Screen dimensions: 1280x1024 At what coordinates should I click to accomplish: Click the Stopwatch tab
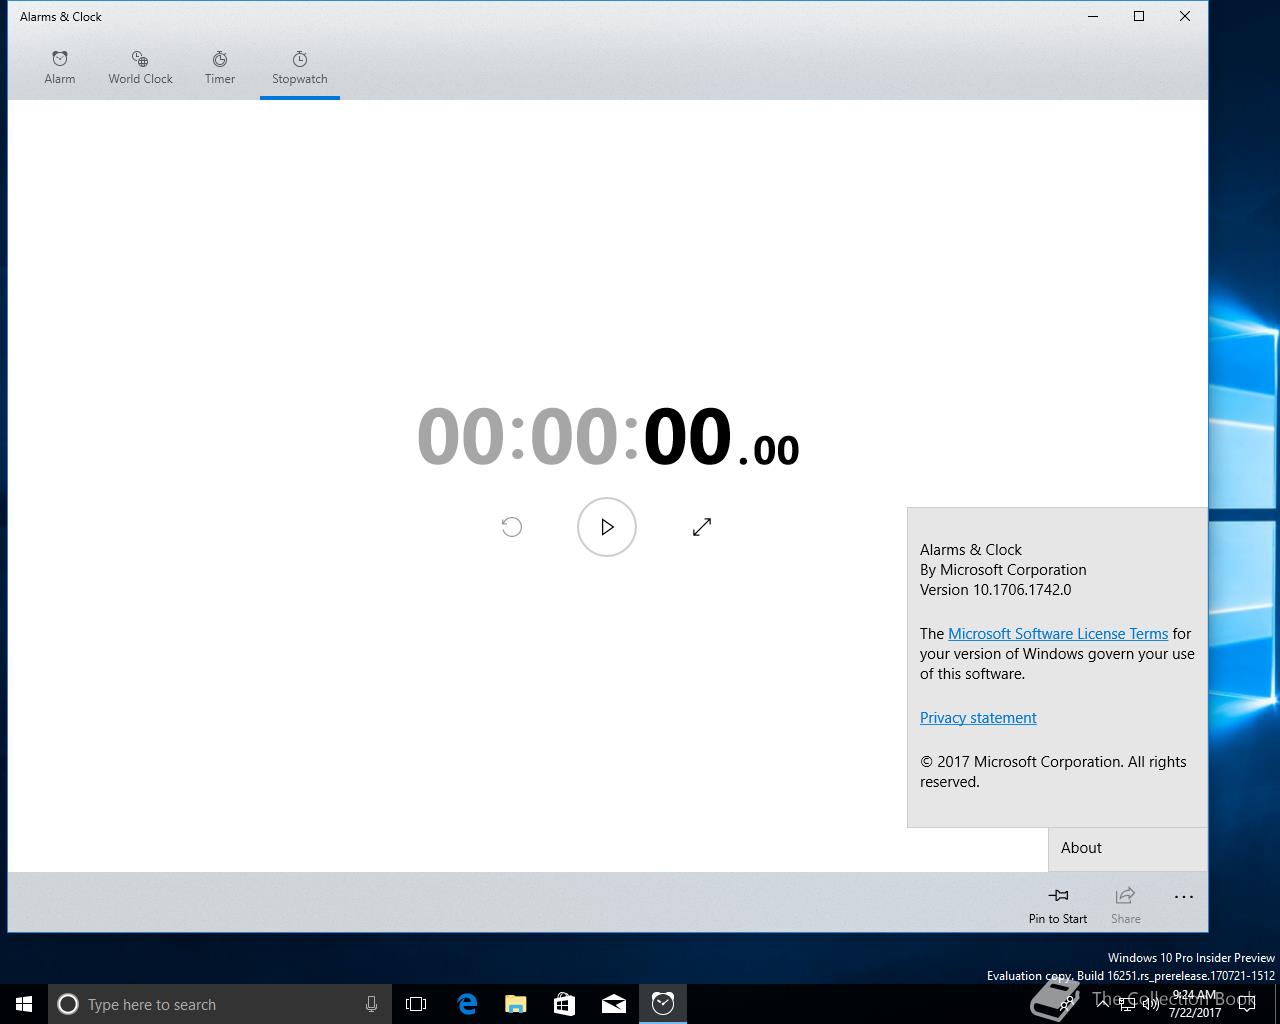300,68
